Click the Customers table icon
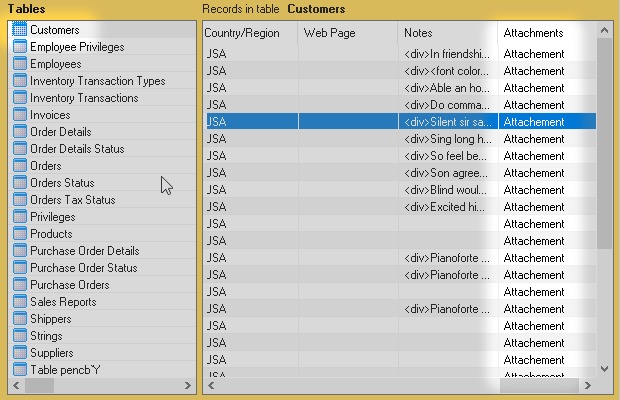This screenshot has height=400, width=620. (x=19, y=30)
